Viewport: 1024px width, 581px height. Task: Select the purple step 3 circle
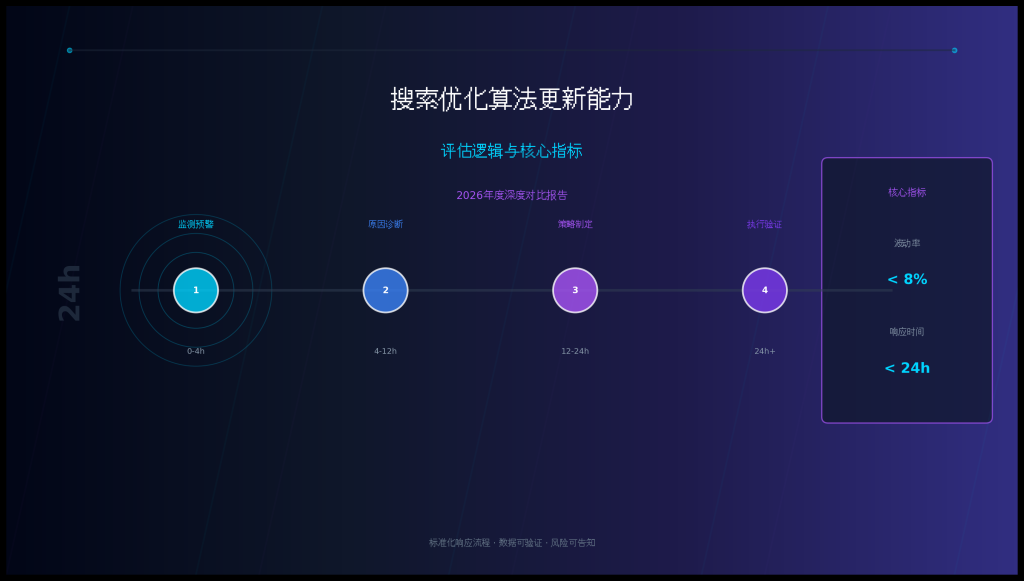tap(575, 289)
